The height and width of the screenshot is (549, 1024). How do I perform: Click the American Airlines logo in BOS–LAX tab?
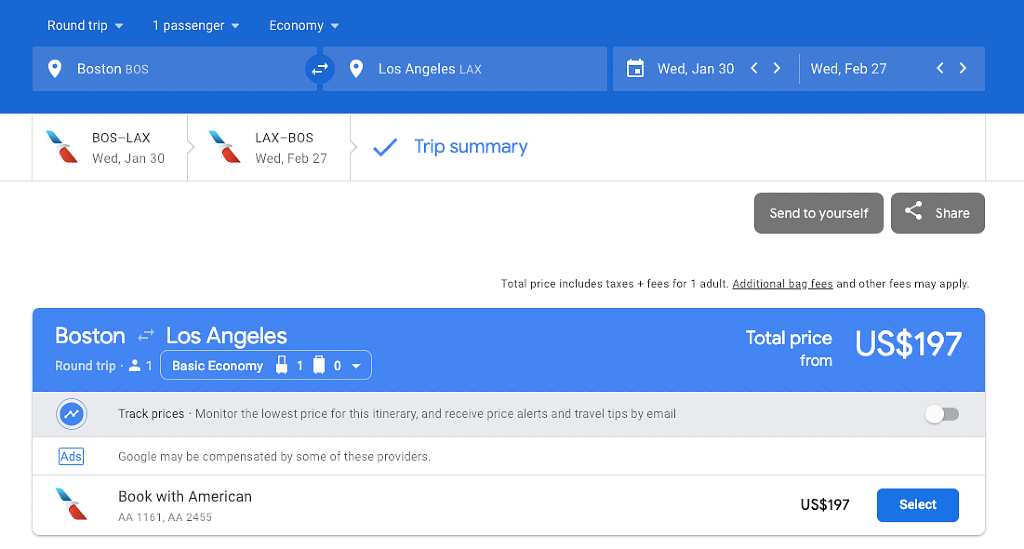(x=62, y=147)
